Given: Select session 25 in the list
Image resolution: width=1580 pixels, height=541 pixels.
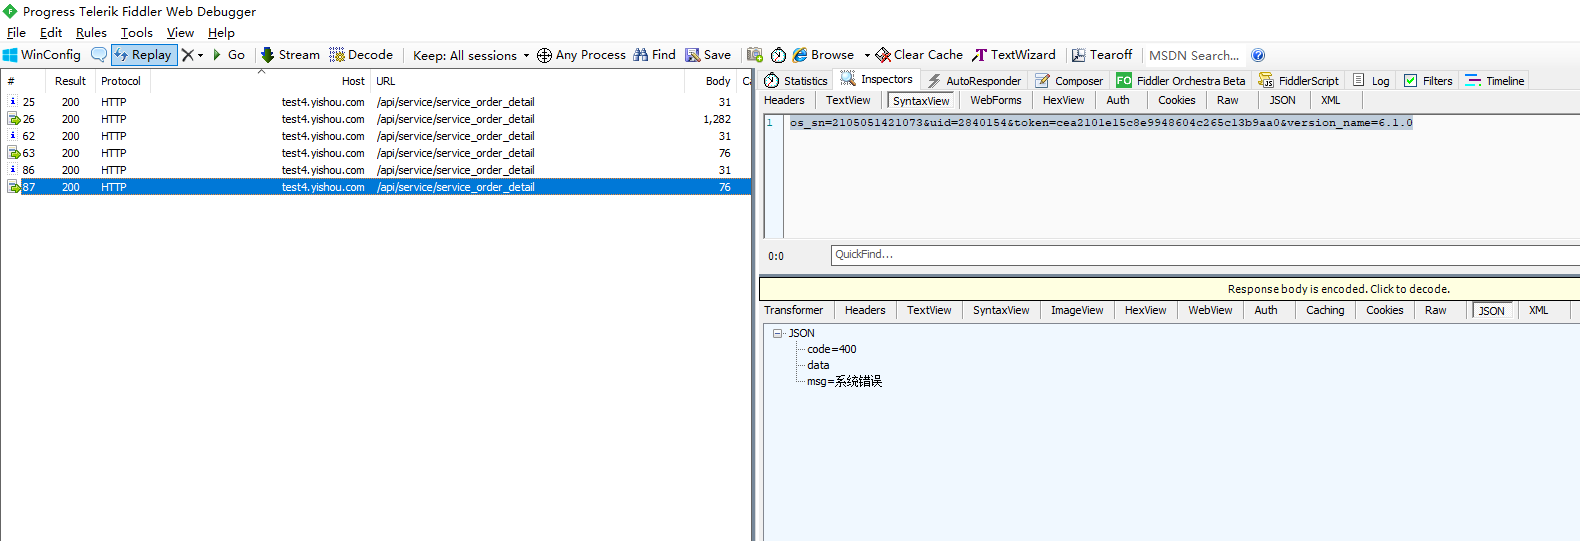Looking at the screenshot, I should (x=376, y=102).
